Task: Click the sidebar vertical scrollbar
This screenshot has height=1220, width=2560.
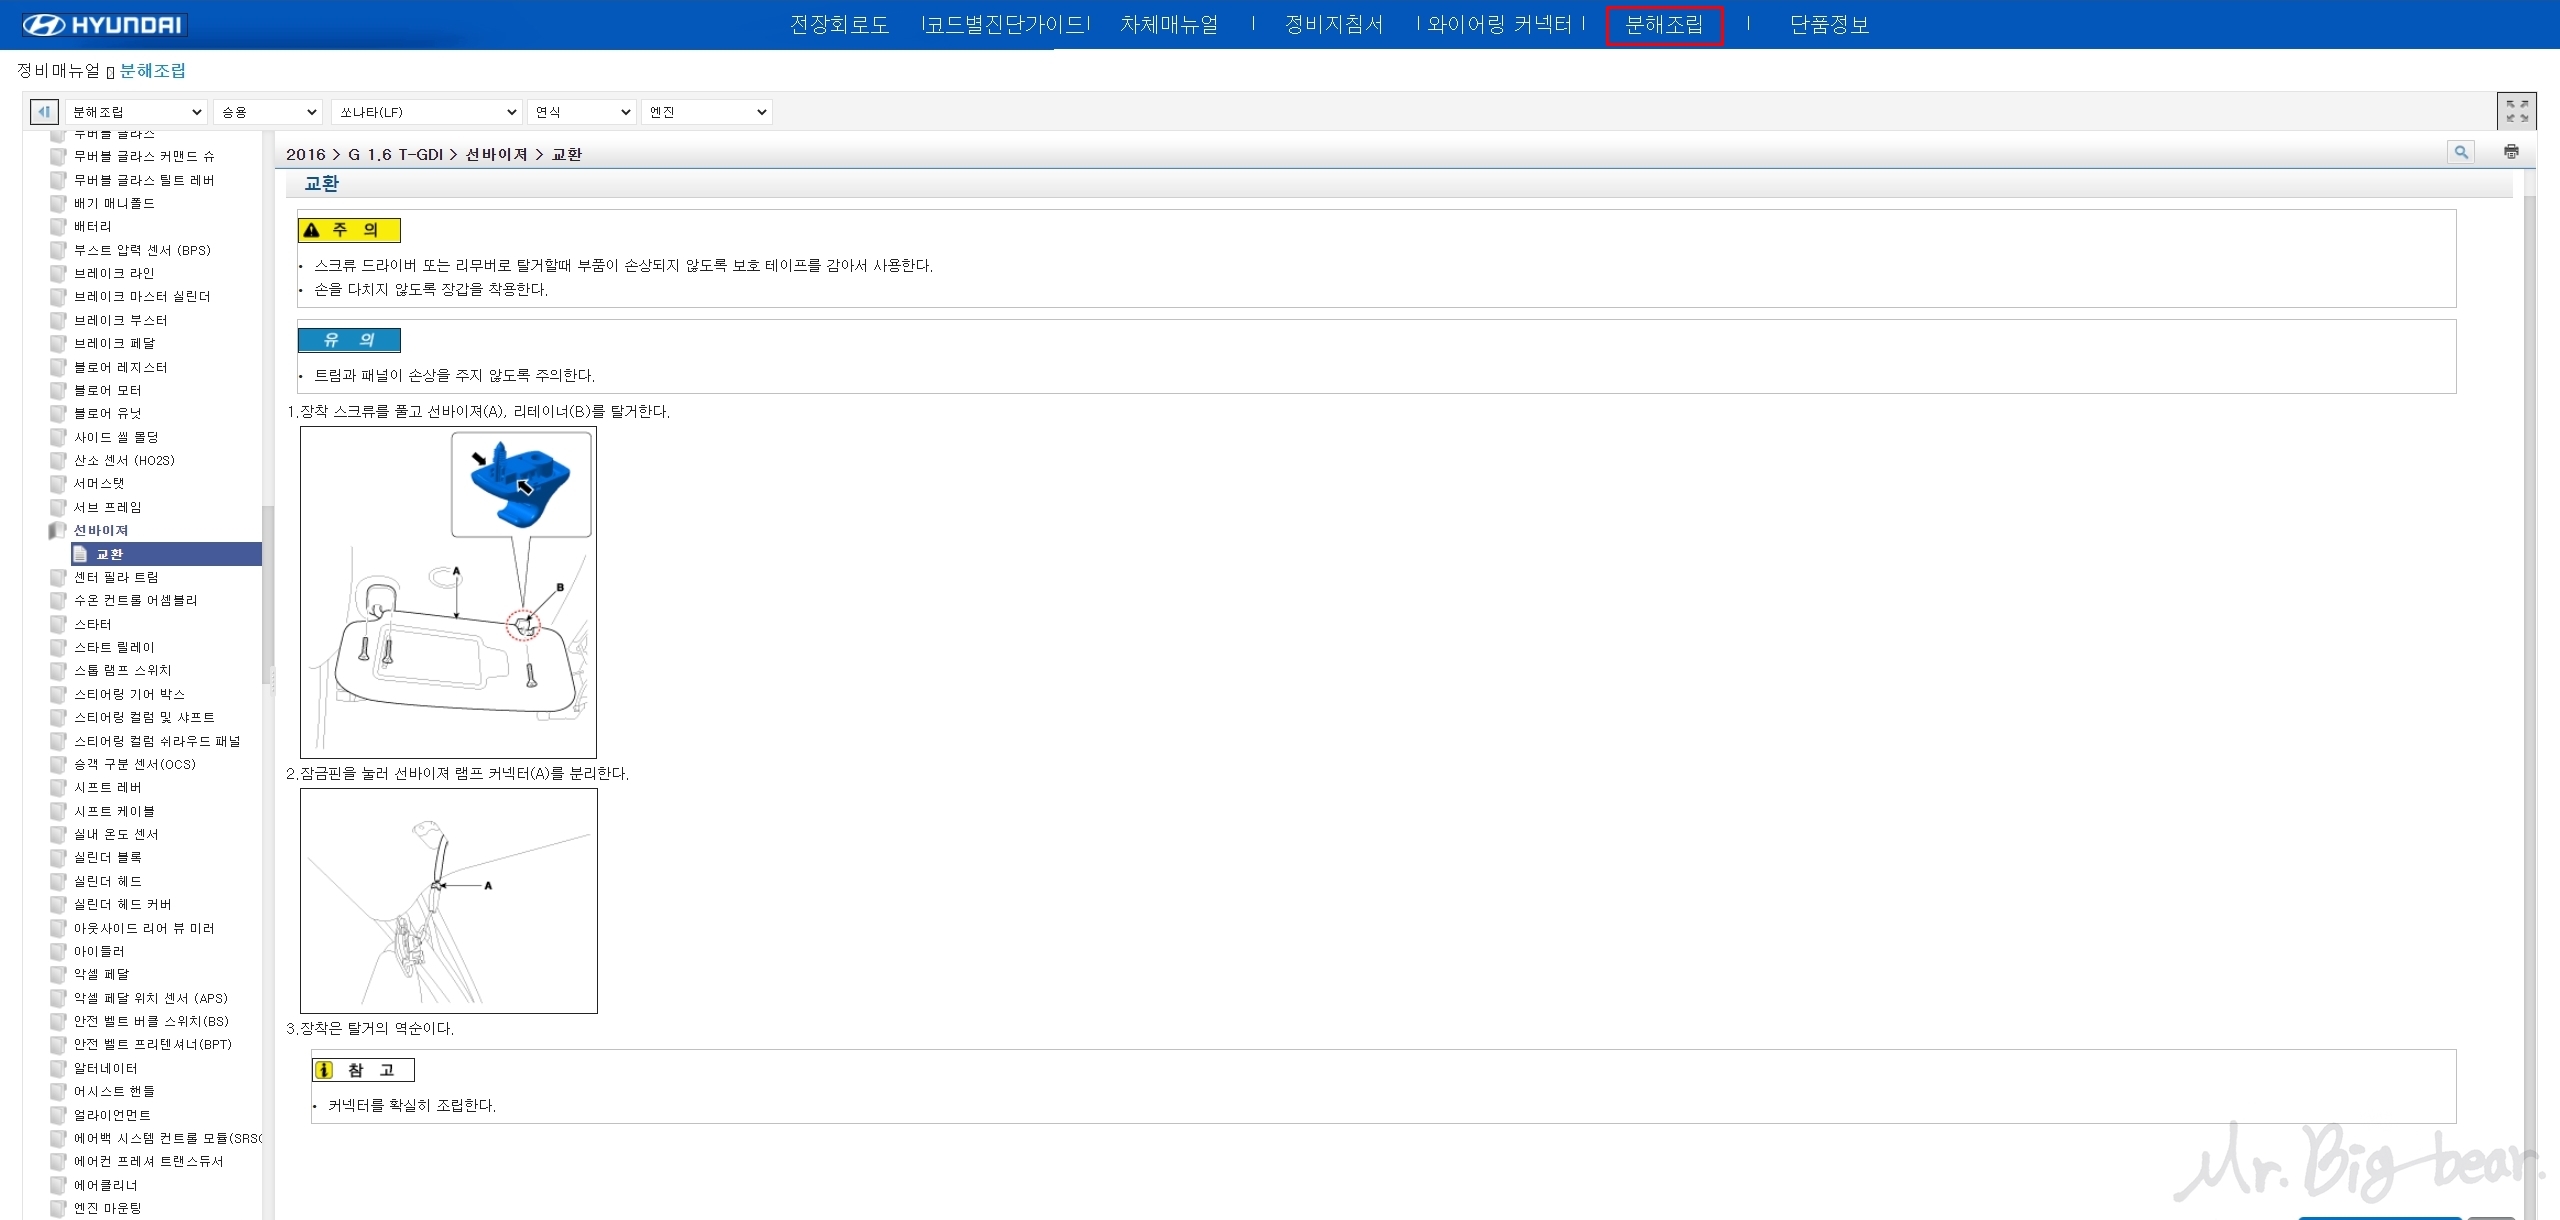Action: (267, 595)
